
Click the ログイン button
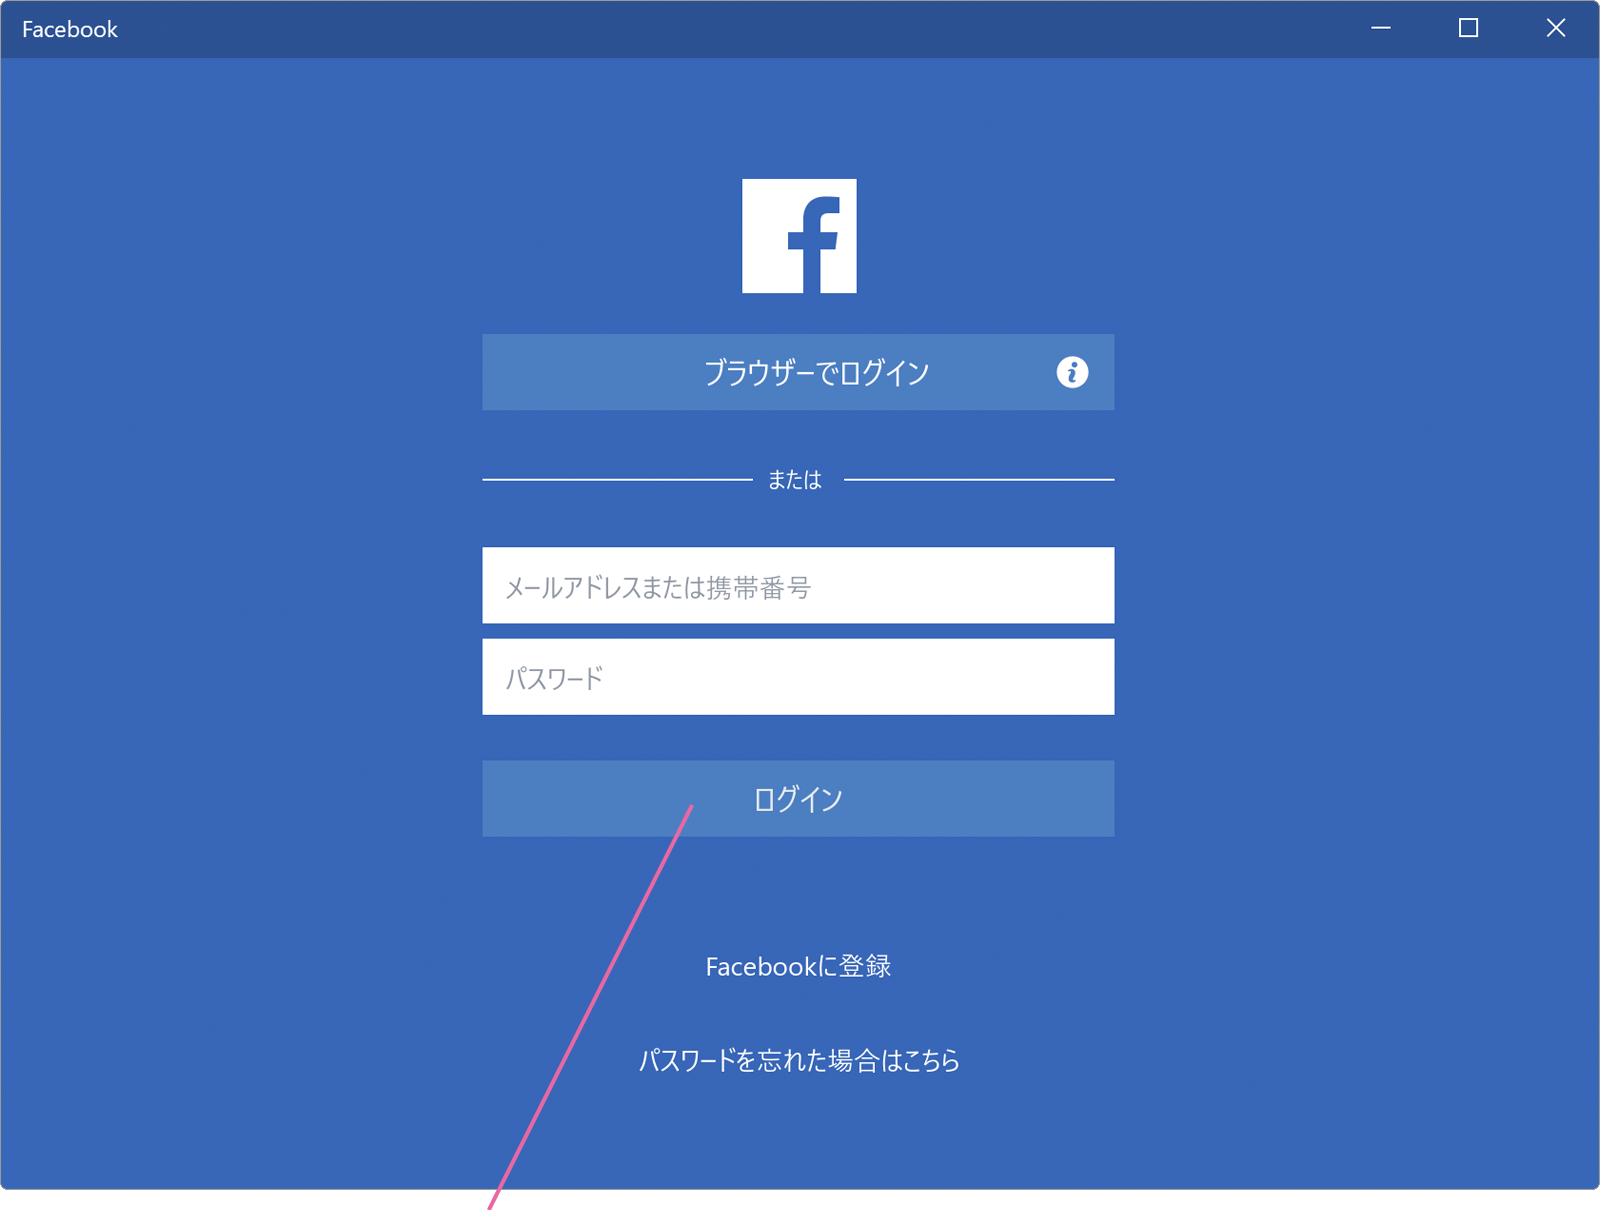click(798, 799)
